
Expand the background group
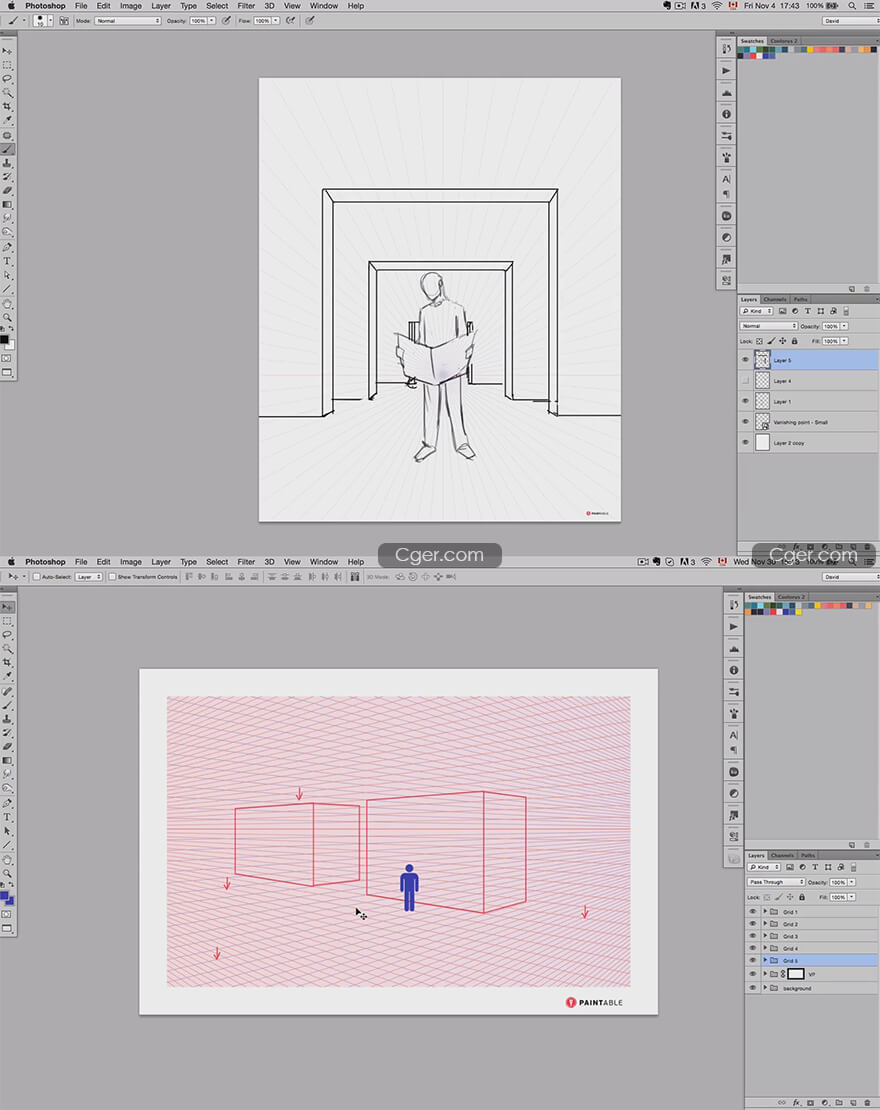click(x=765, y=988)
